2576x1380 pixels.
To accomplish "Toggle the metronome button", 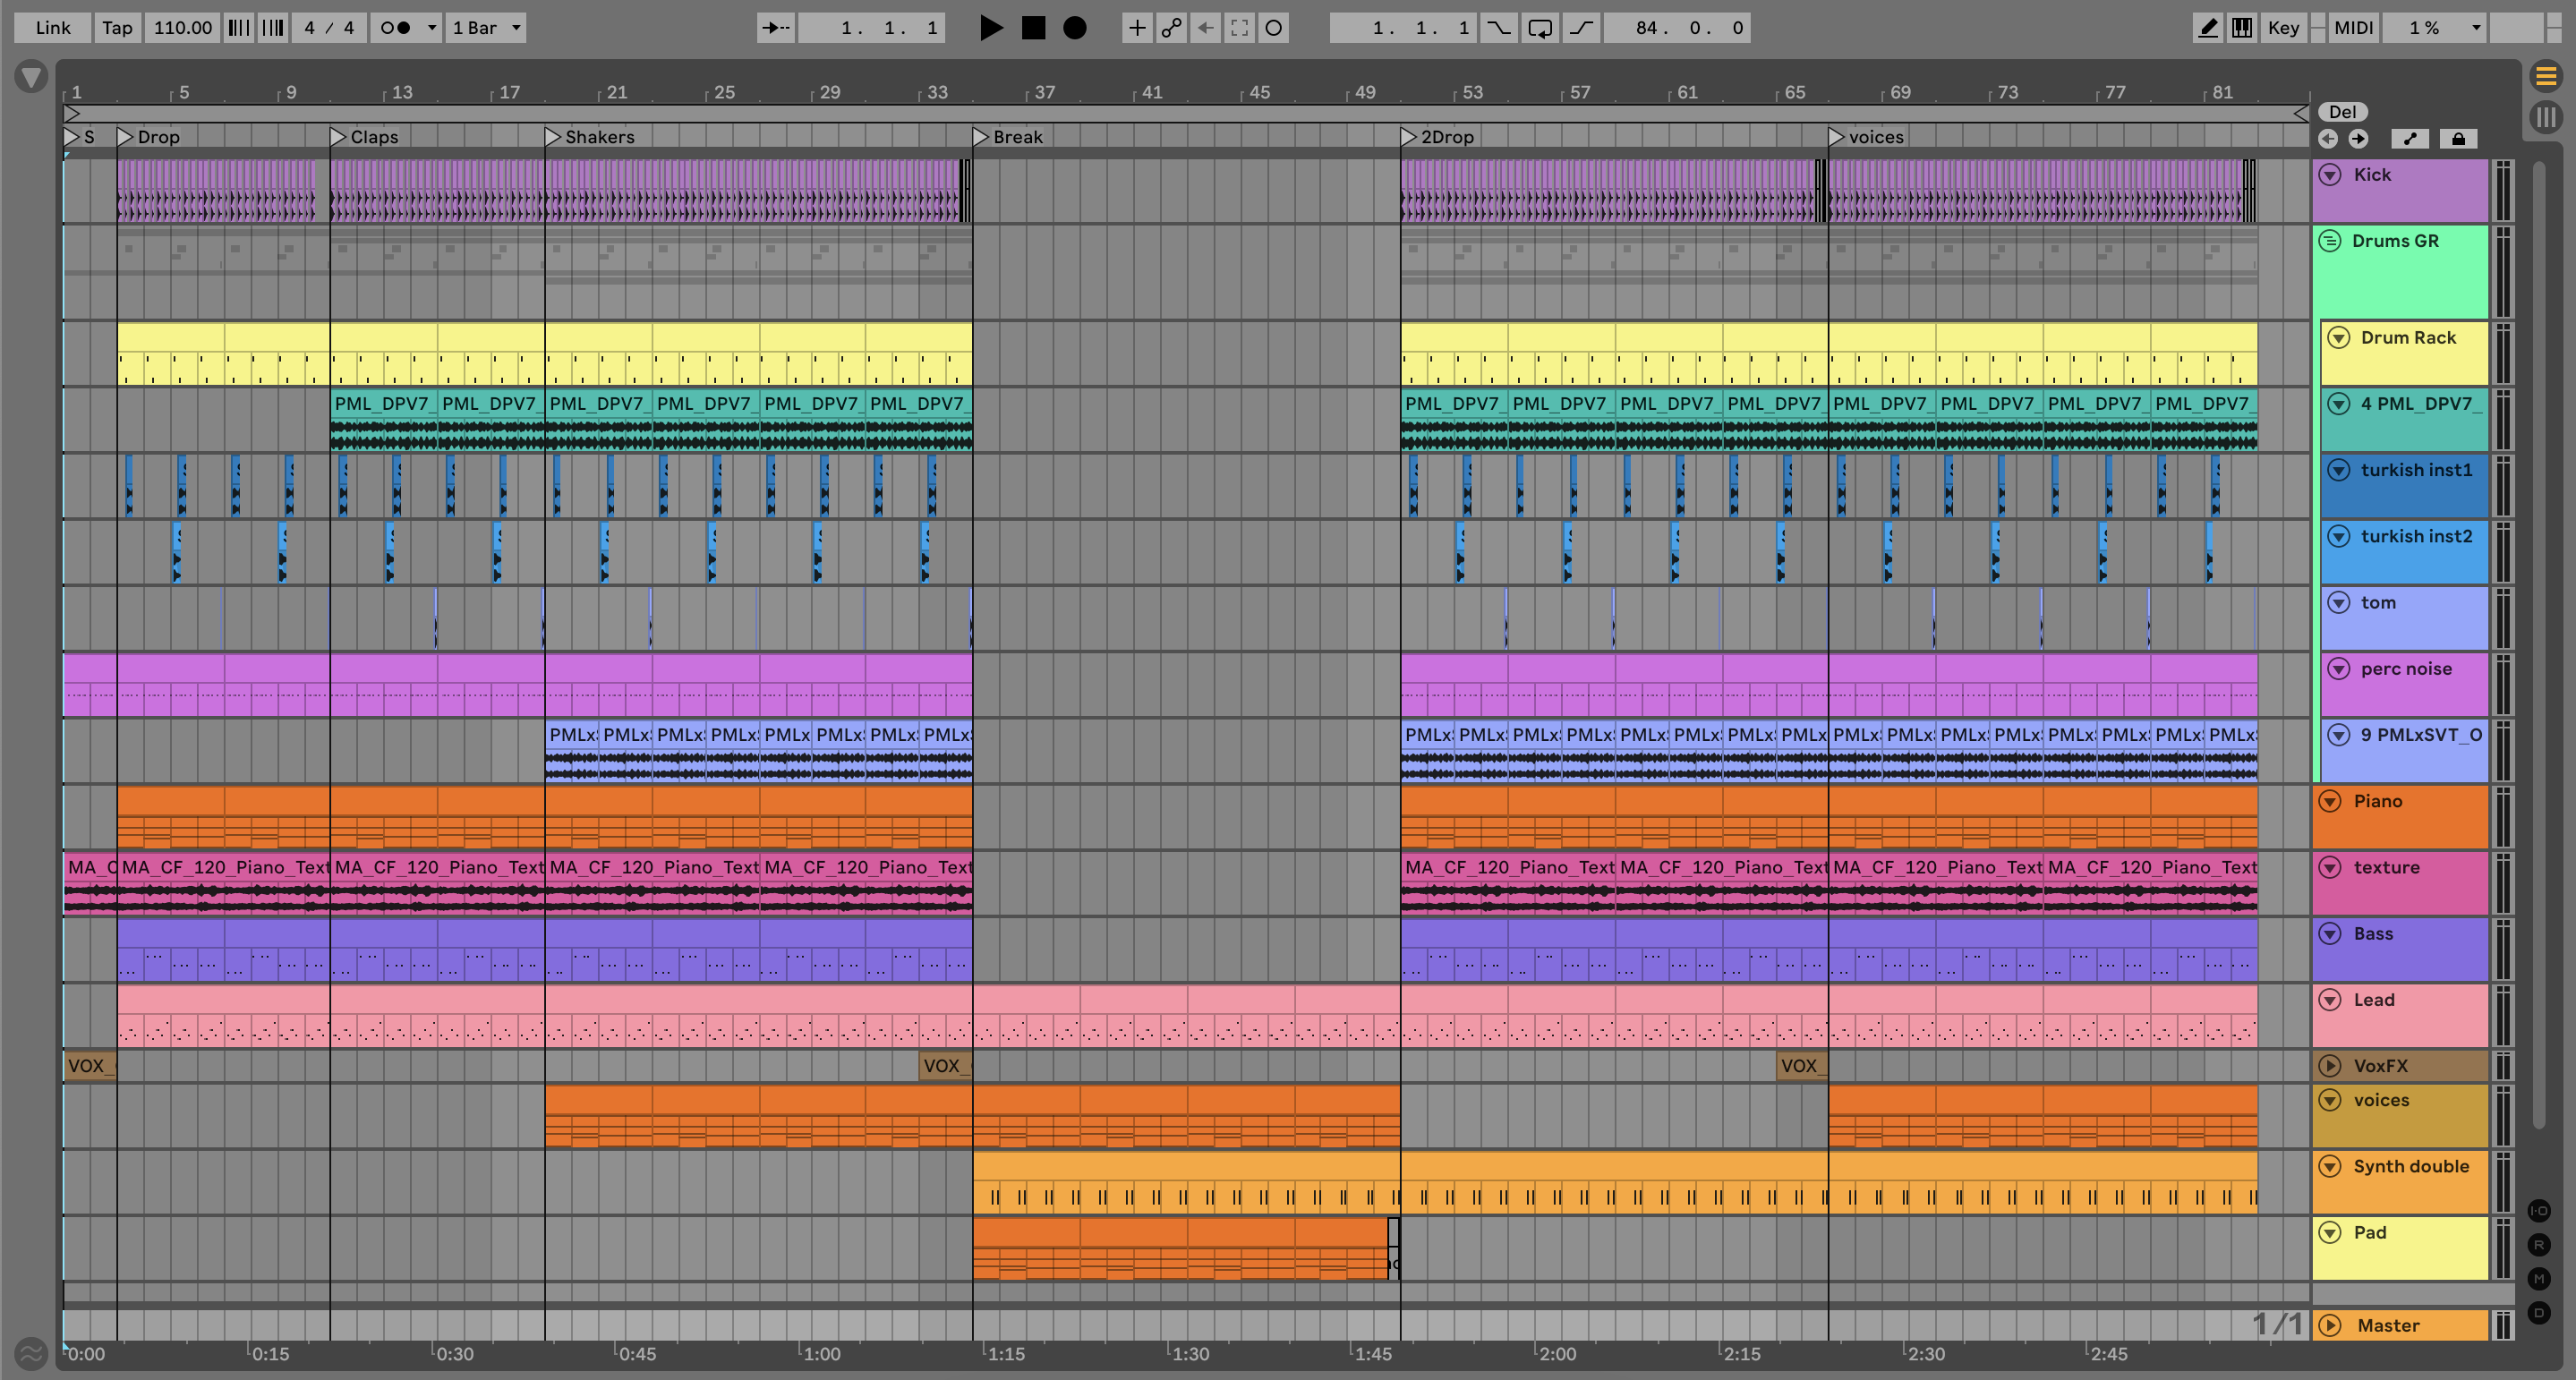I will (396, 28).
